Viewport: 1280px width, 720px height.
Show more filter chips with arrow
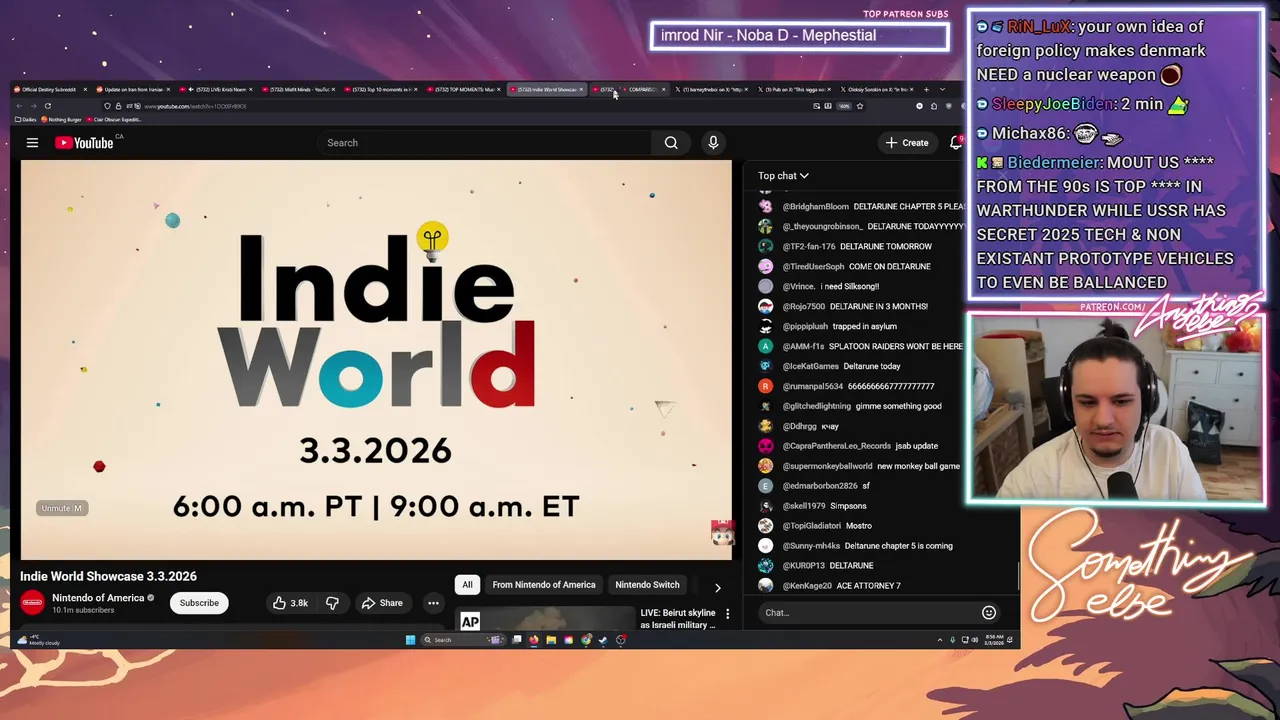(717, 587)
